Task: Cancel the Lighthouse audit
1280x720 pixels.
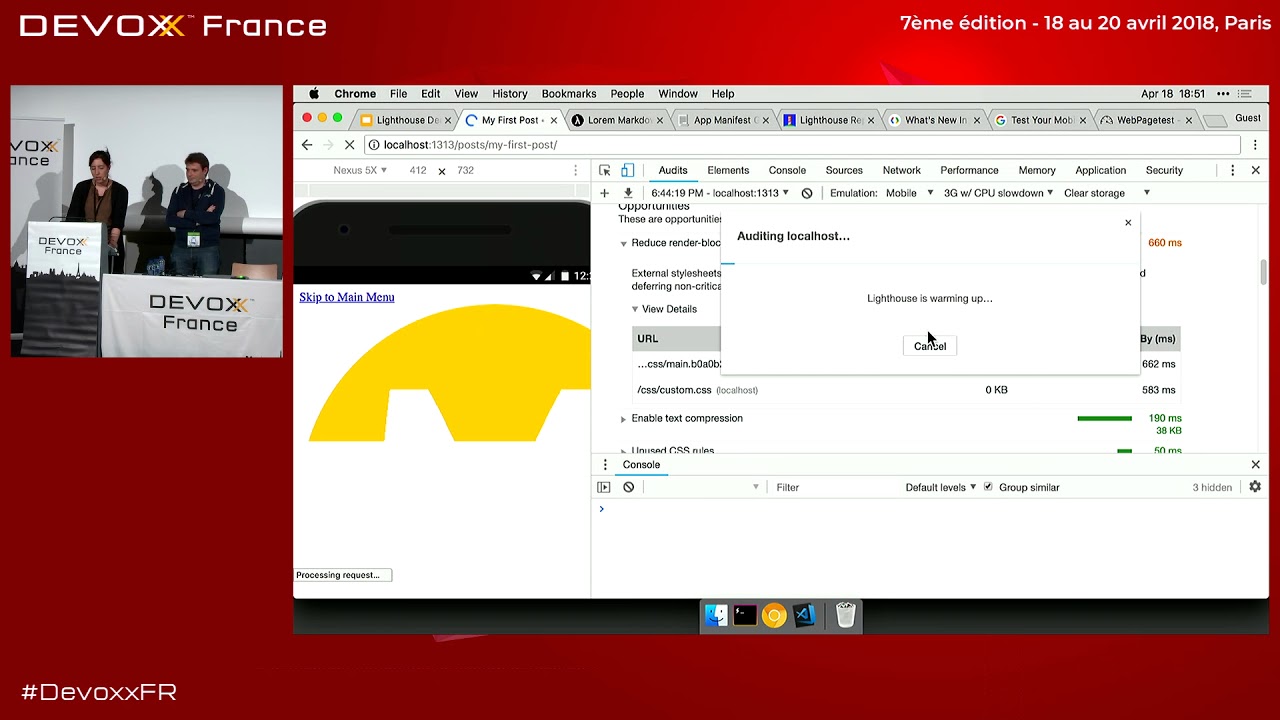Action: coord(930,346)
